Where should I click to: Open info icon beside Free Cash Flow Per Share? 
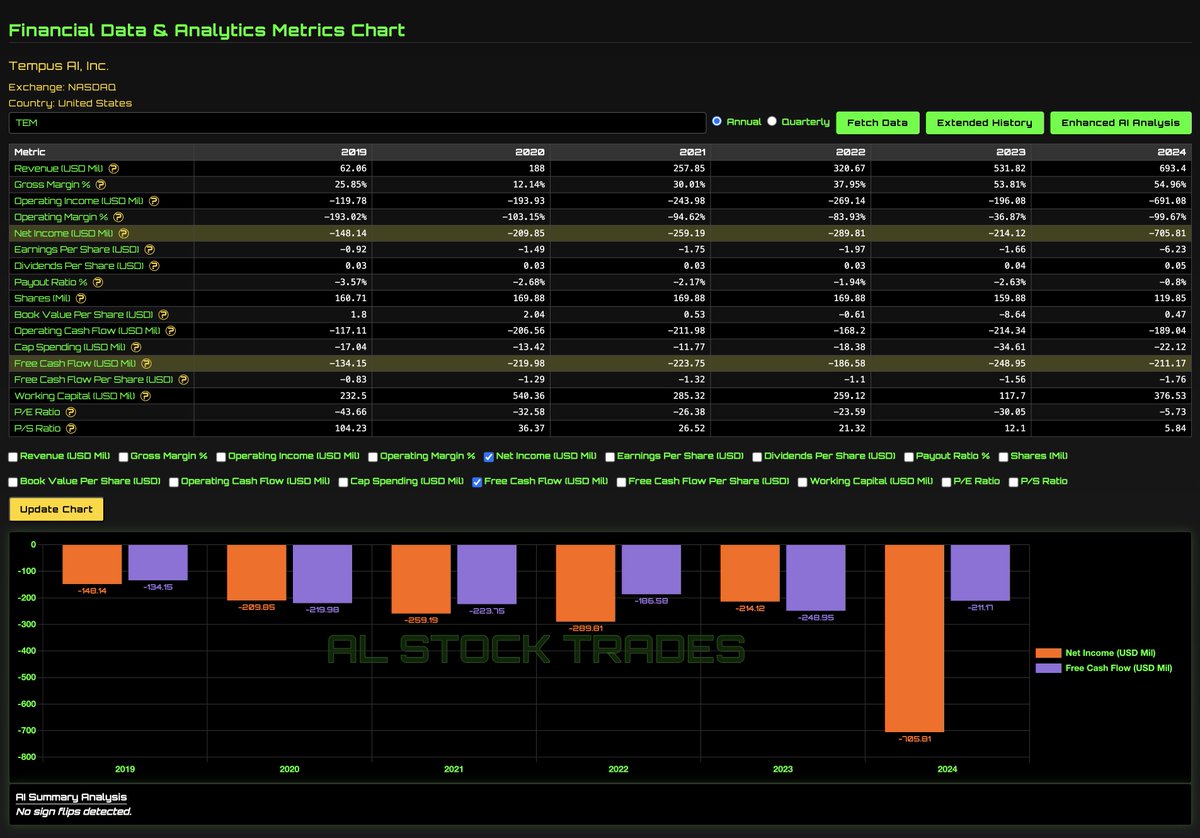pos(185,379)
